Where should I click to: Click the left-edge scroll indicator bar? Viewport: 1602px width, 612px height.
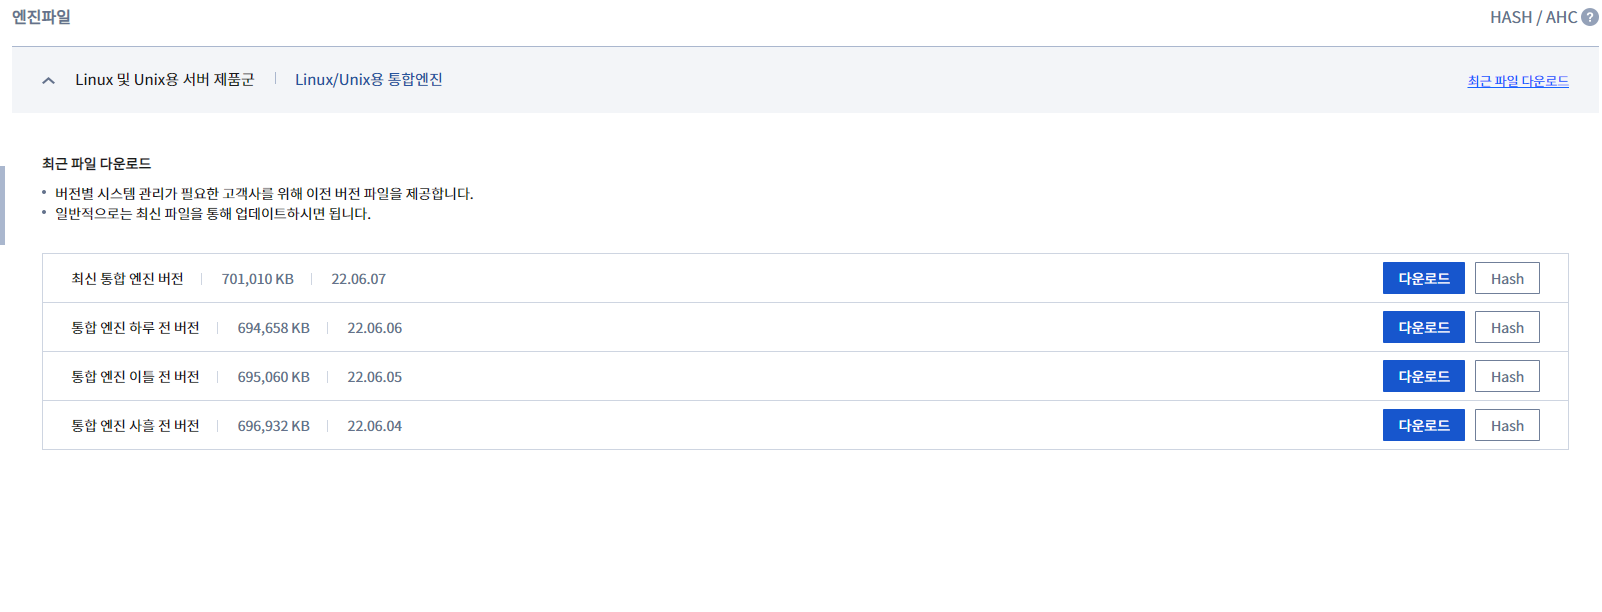(x=2, y=205)
